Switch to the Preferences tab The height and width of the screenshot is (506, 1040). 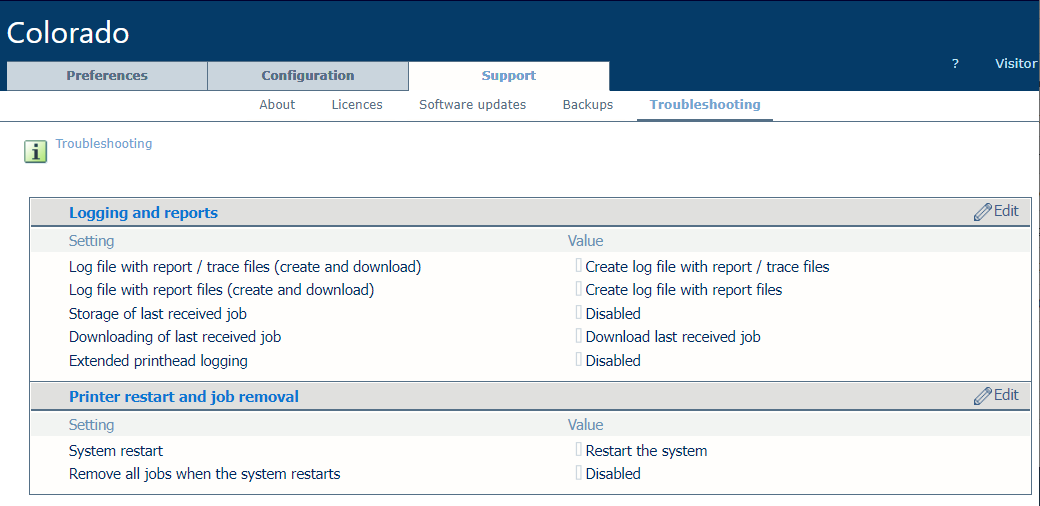click(107, 76)
